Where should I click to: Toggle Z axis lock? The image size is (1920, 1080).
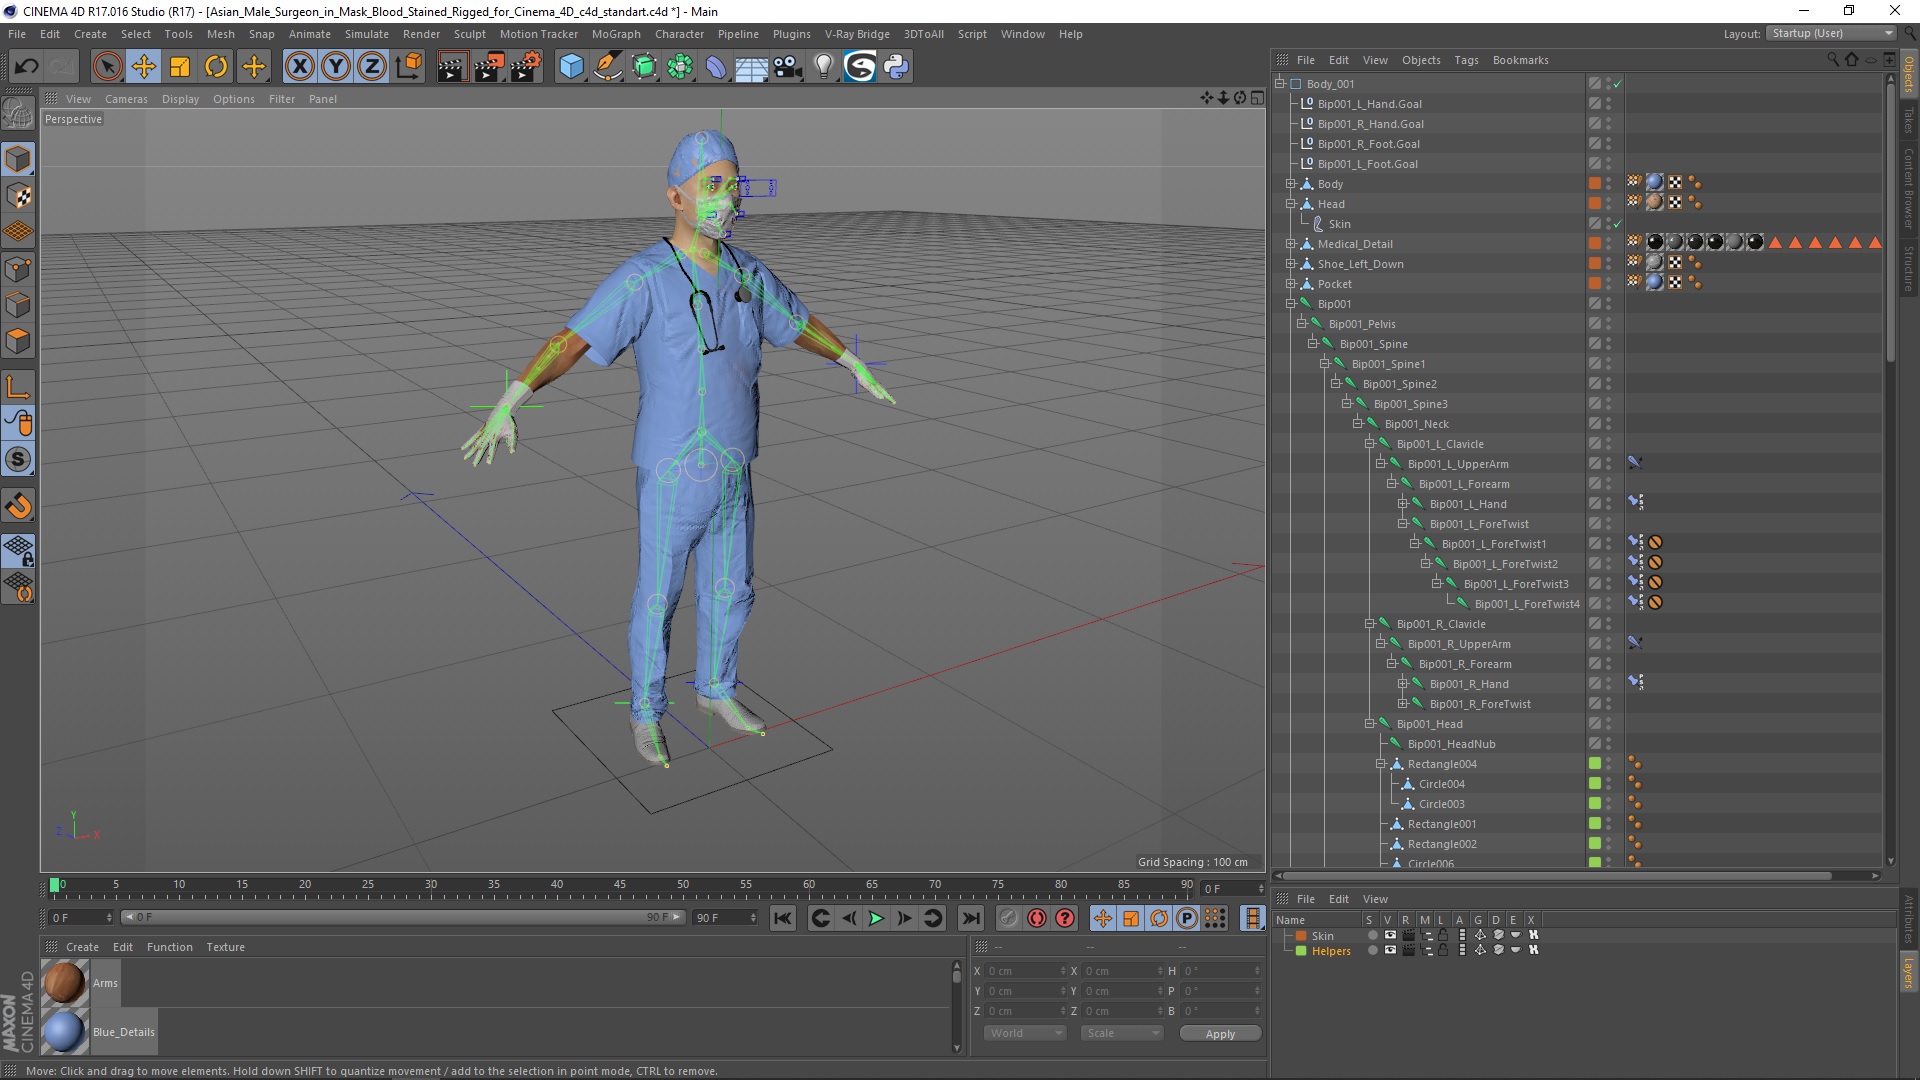click(372, 67)
